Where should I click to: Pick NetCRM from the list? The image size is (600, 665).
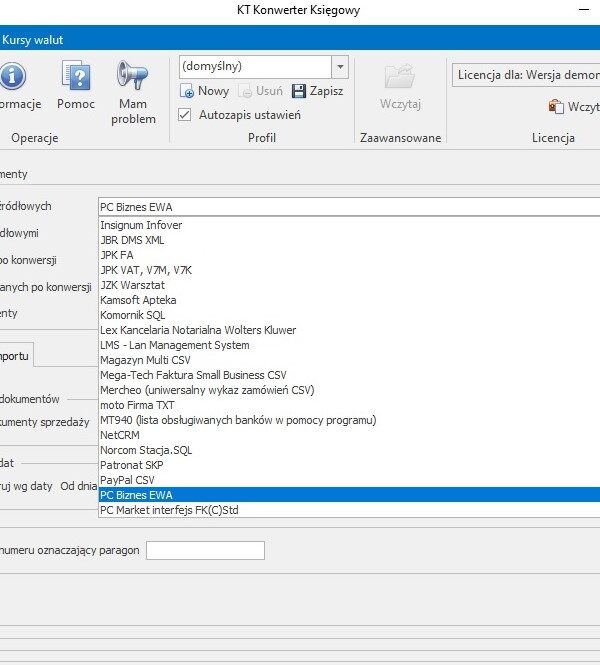350,435
